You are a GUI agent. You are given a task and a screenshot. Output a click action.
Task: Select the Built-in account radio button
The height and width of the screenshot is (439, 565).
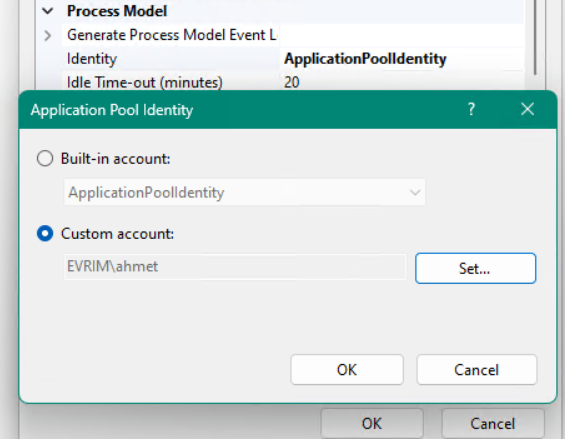[x=45, y=159]
